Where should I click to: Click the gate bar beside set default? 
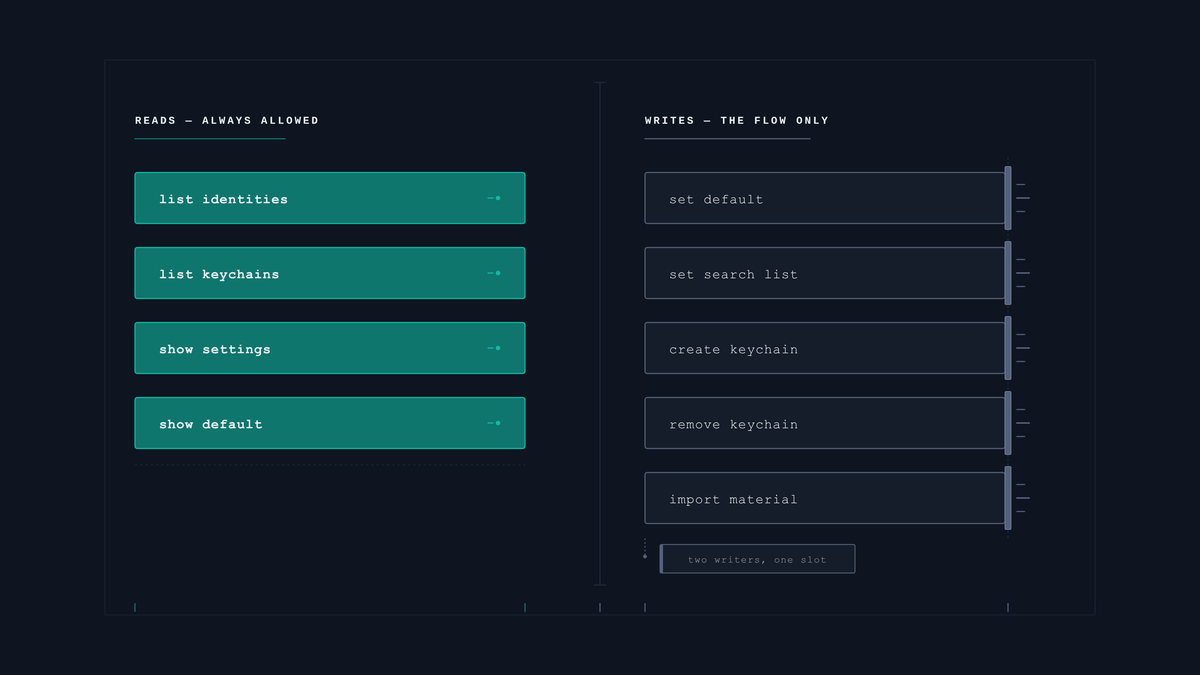pos(1008,198)
